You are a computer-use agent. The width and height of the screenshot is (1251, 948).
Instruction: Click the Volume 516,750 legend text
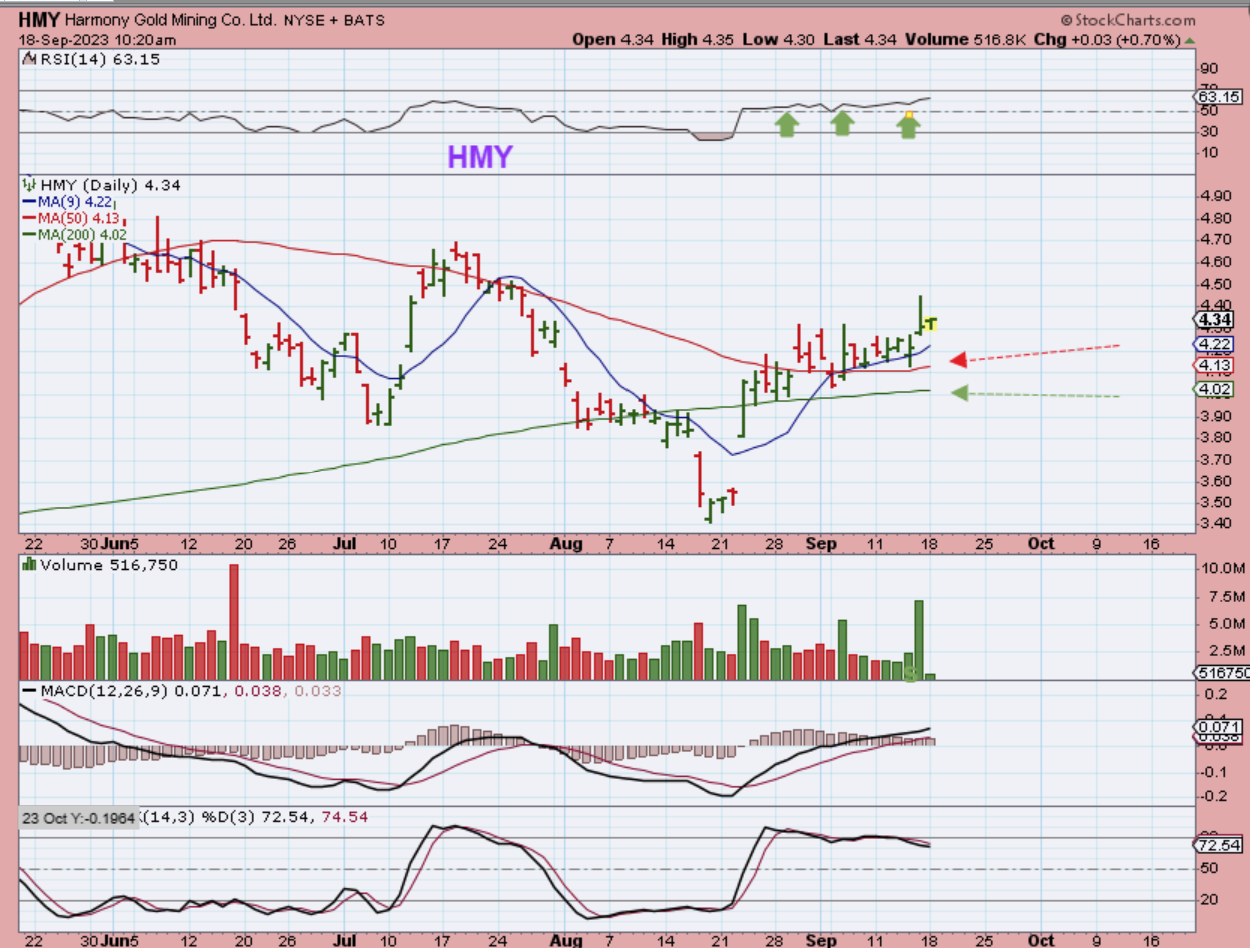pos(108,565)
